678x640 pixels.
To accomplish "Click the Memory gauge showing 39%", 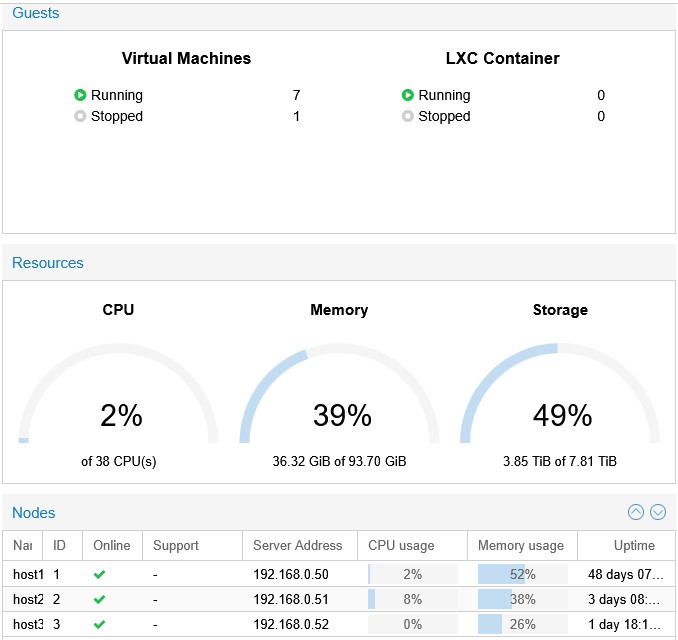I will 339,400.
